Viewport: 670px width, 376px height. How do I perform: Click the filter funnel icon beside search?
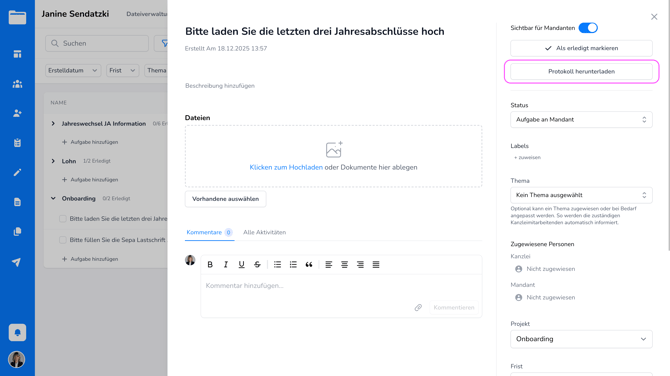tap(164, 43)
